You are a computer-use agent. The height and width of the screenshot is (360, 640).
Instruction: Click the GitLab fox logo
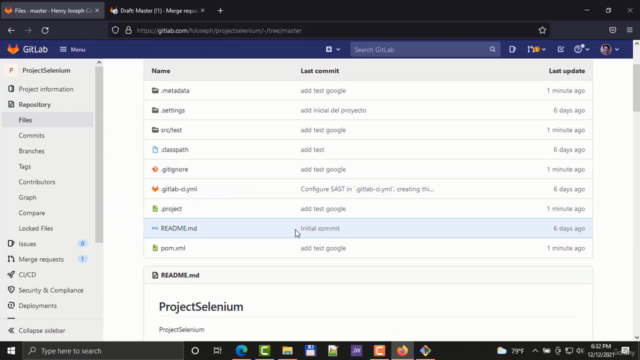13,49
